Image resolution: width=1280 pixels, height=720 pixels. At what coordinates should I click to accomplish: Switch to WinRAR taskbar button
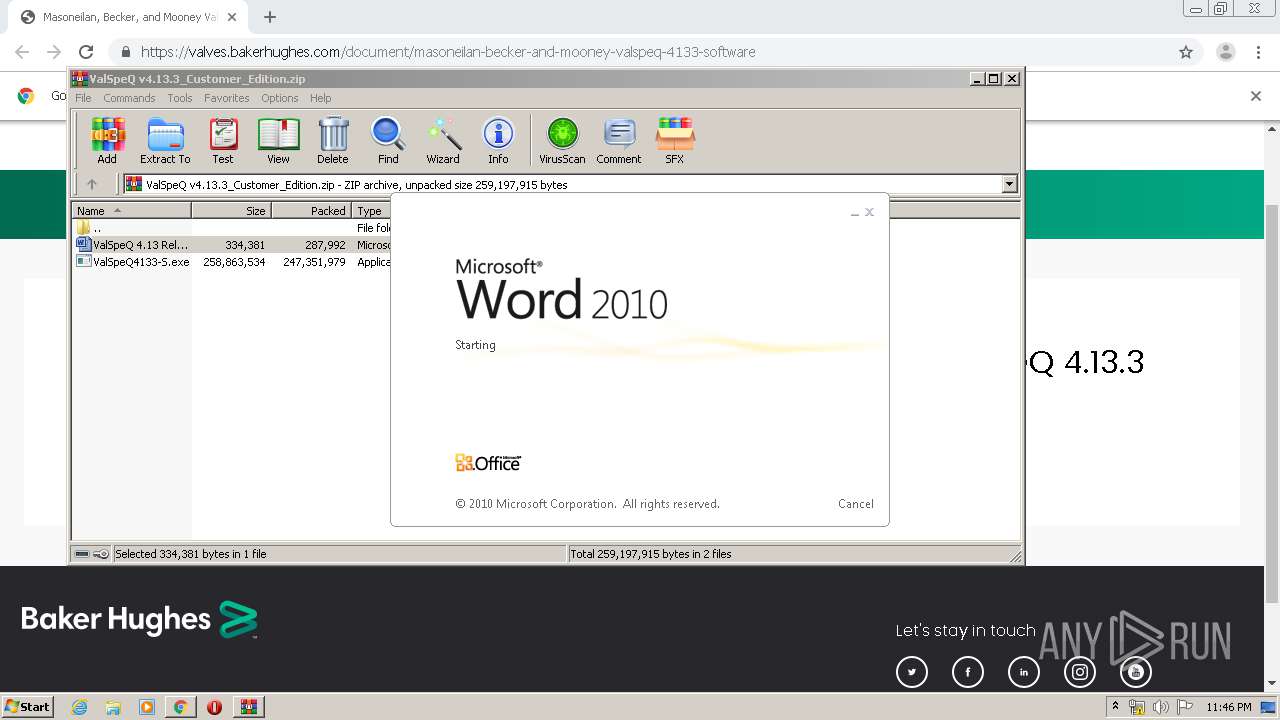[248, 707]
